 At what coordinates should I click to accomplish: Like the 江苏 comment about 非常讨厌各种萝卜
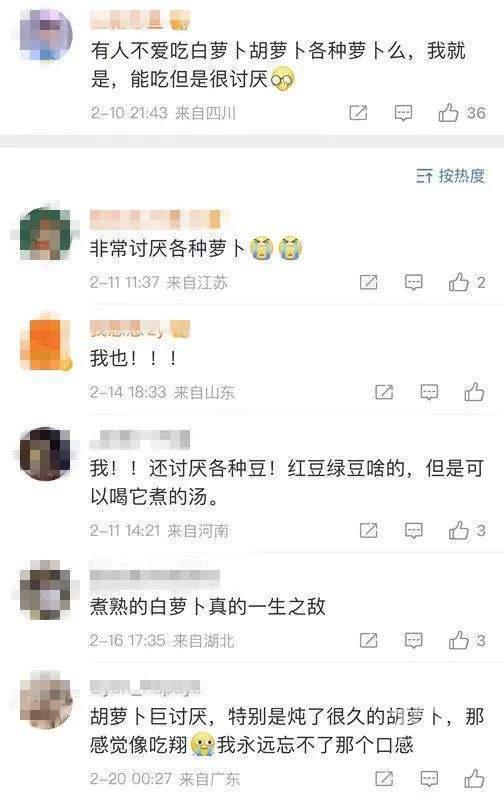tap(459, 282)
